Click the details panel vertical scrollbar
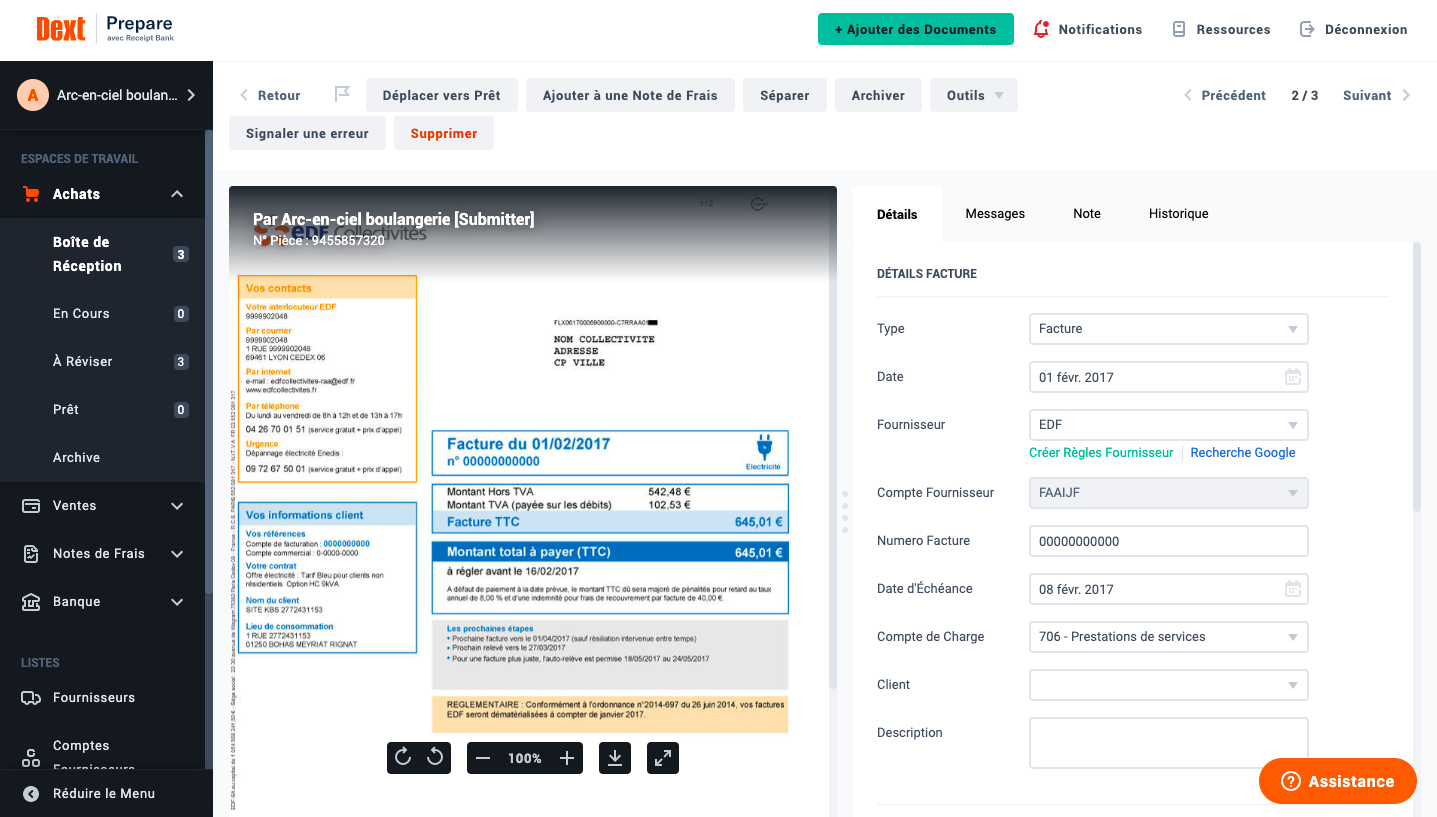The image size is (1437, 817). click(x=1416, y=377)
